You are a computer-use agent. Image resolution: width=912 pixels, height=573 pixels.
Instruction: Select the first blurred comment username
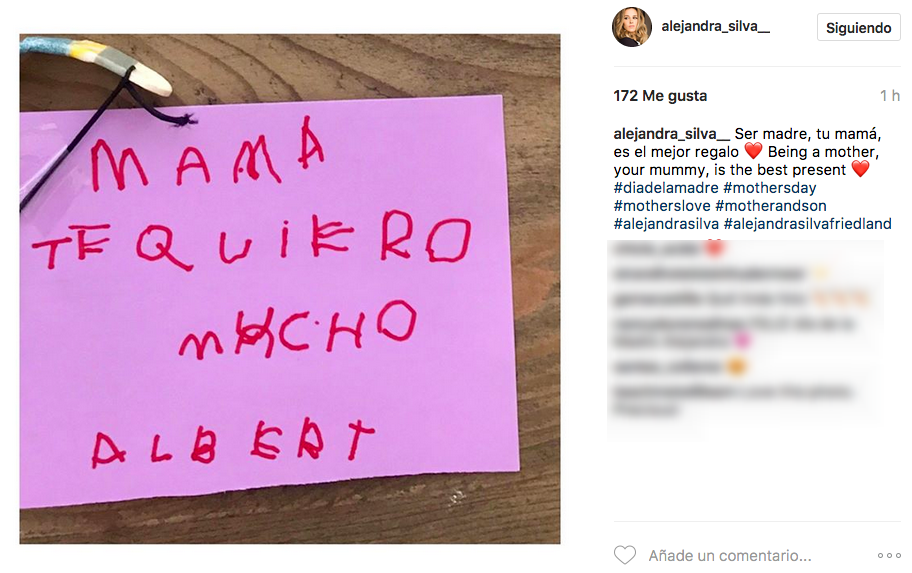click(657, 249)
